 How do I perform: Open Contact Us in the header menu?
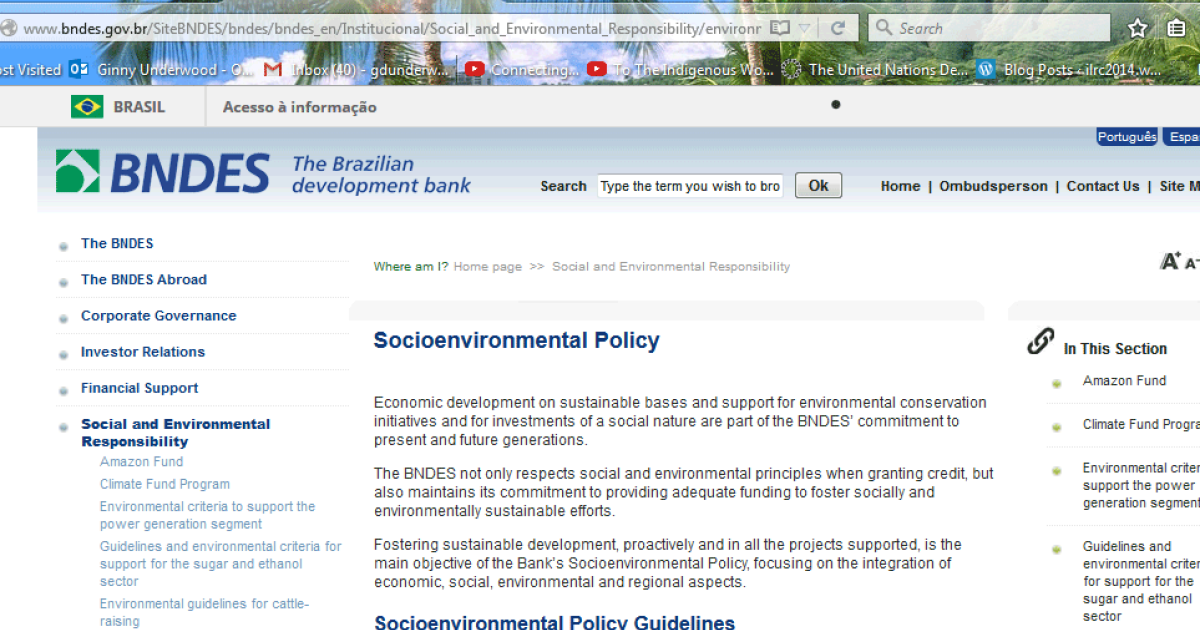pyautogui.click(x=1103, y=186)
